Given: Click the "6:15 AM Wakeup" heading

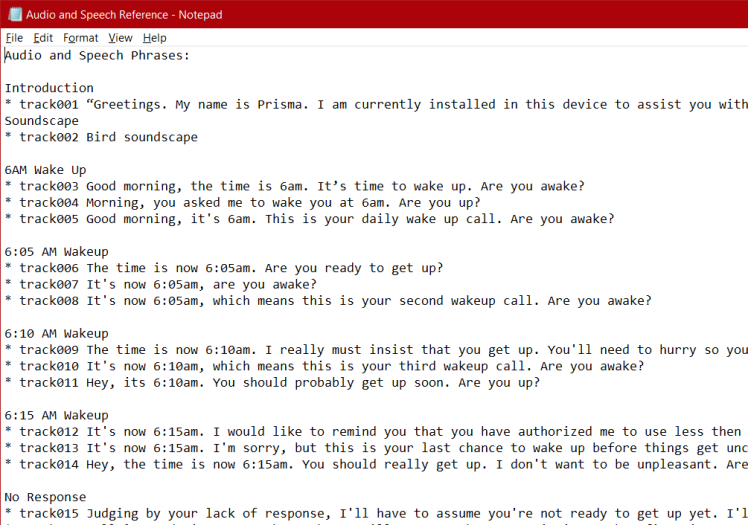Looking at the screenshot, I should (x=57, y=415).
